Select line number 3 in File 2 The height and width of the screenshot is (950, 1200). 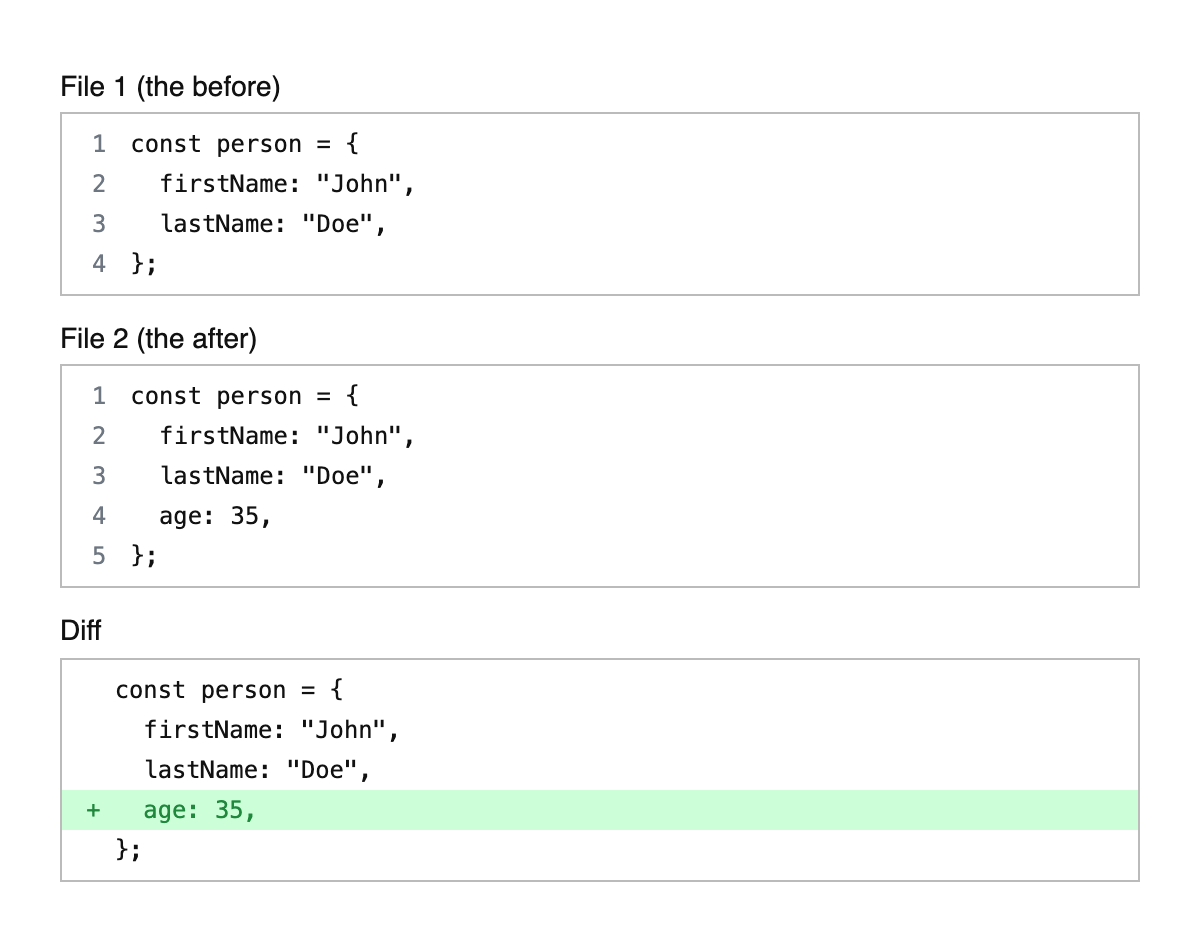(x=98, y=476)
